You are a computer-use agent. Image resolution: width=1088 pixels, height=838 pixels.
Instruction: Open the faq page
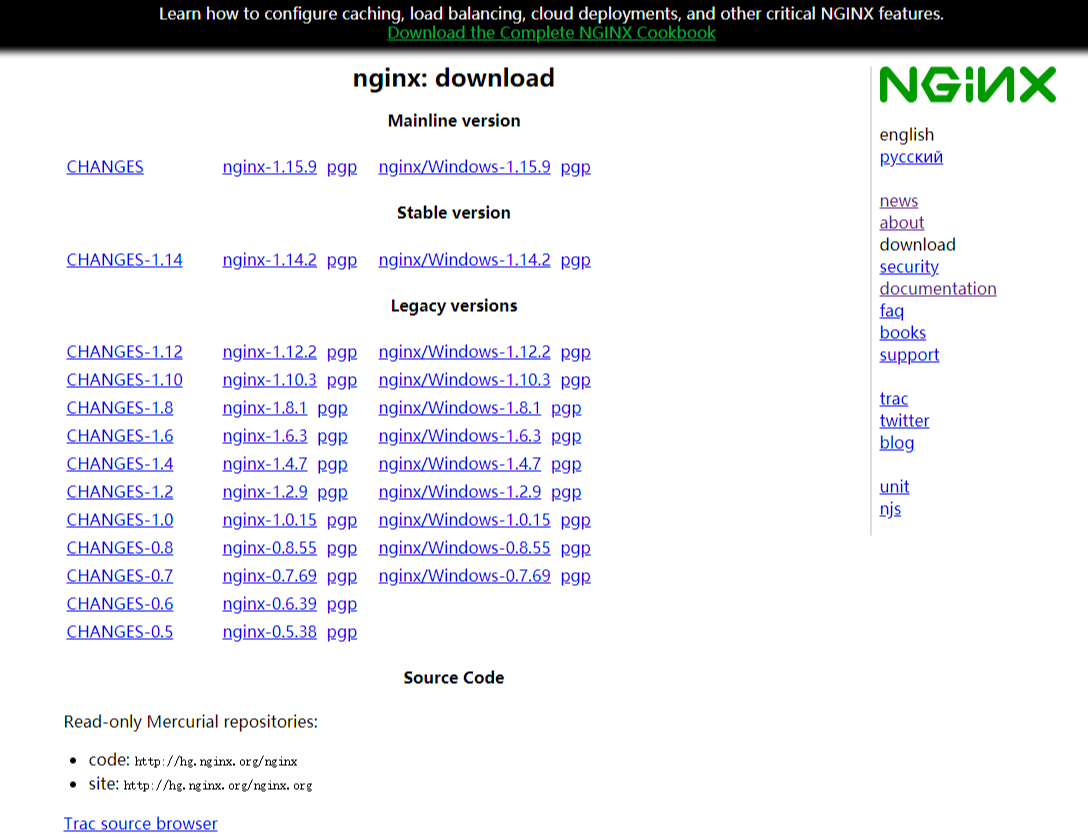pyautogui.click(x=891, y=310)
